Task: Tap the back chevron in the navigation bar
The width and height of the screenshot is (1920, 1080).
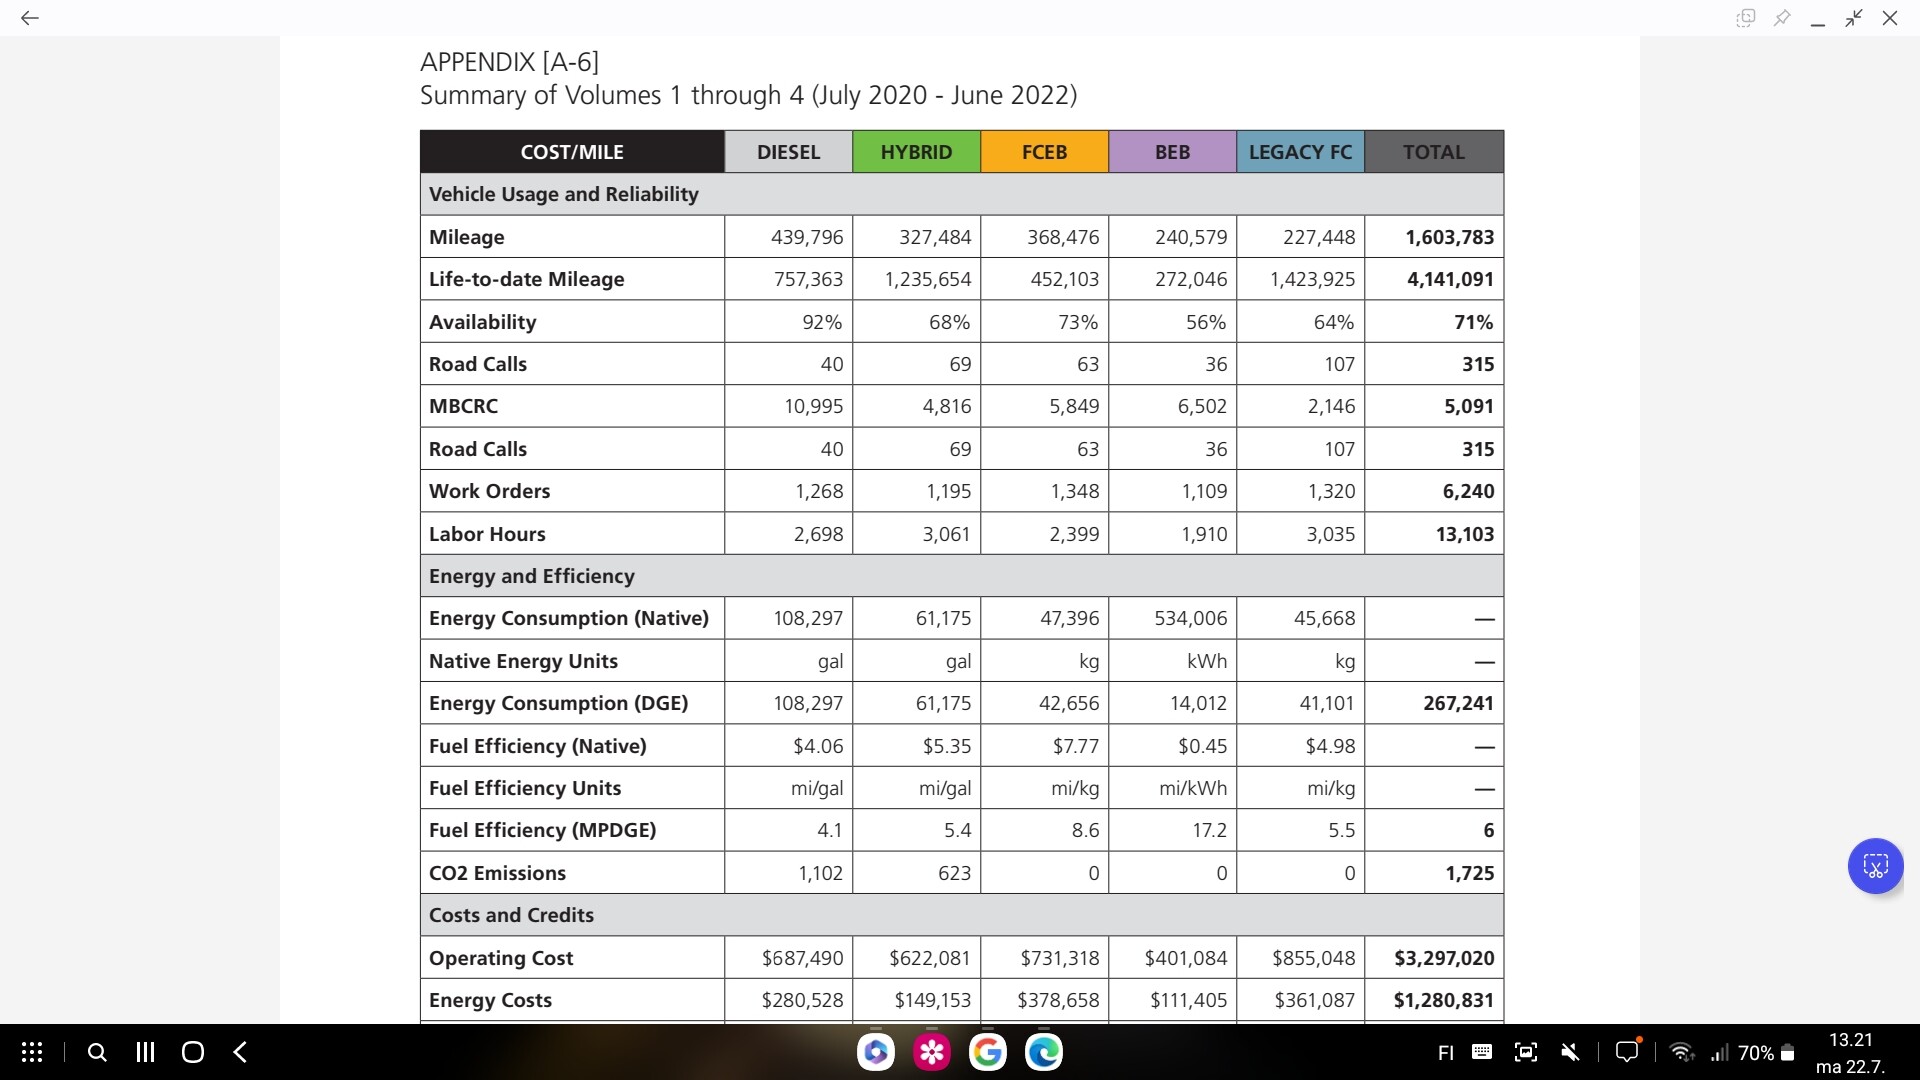Action: point(240,1052)
